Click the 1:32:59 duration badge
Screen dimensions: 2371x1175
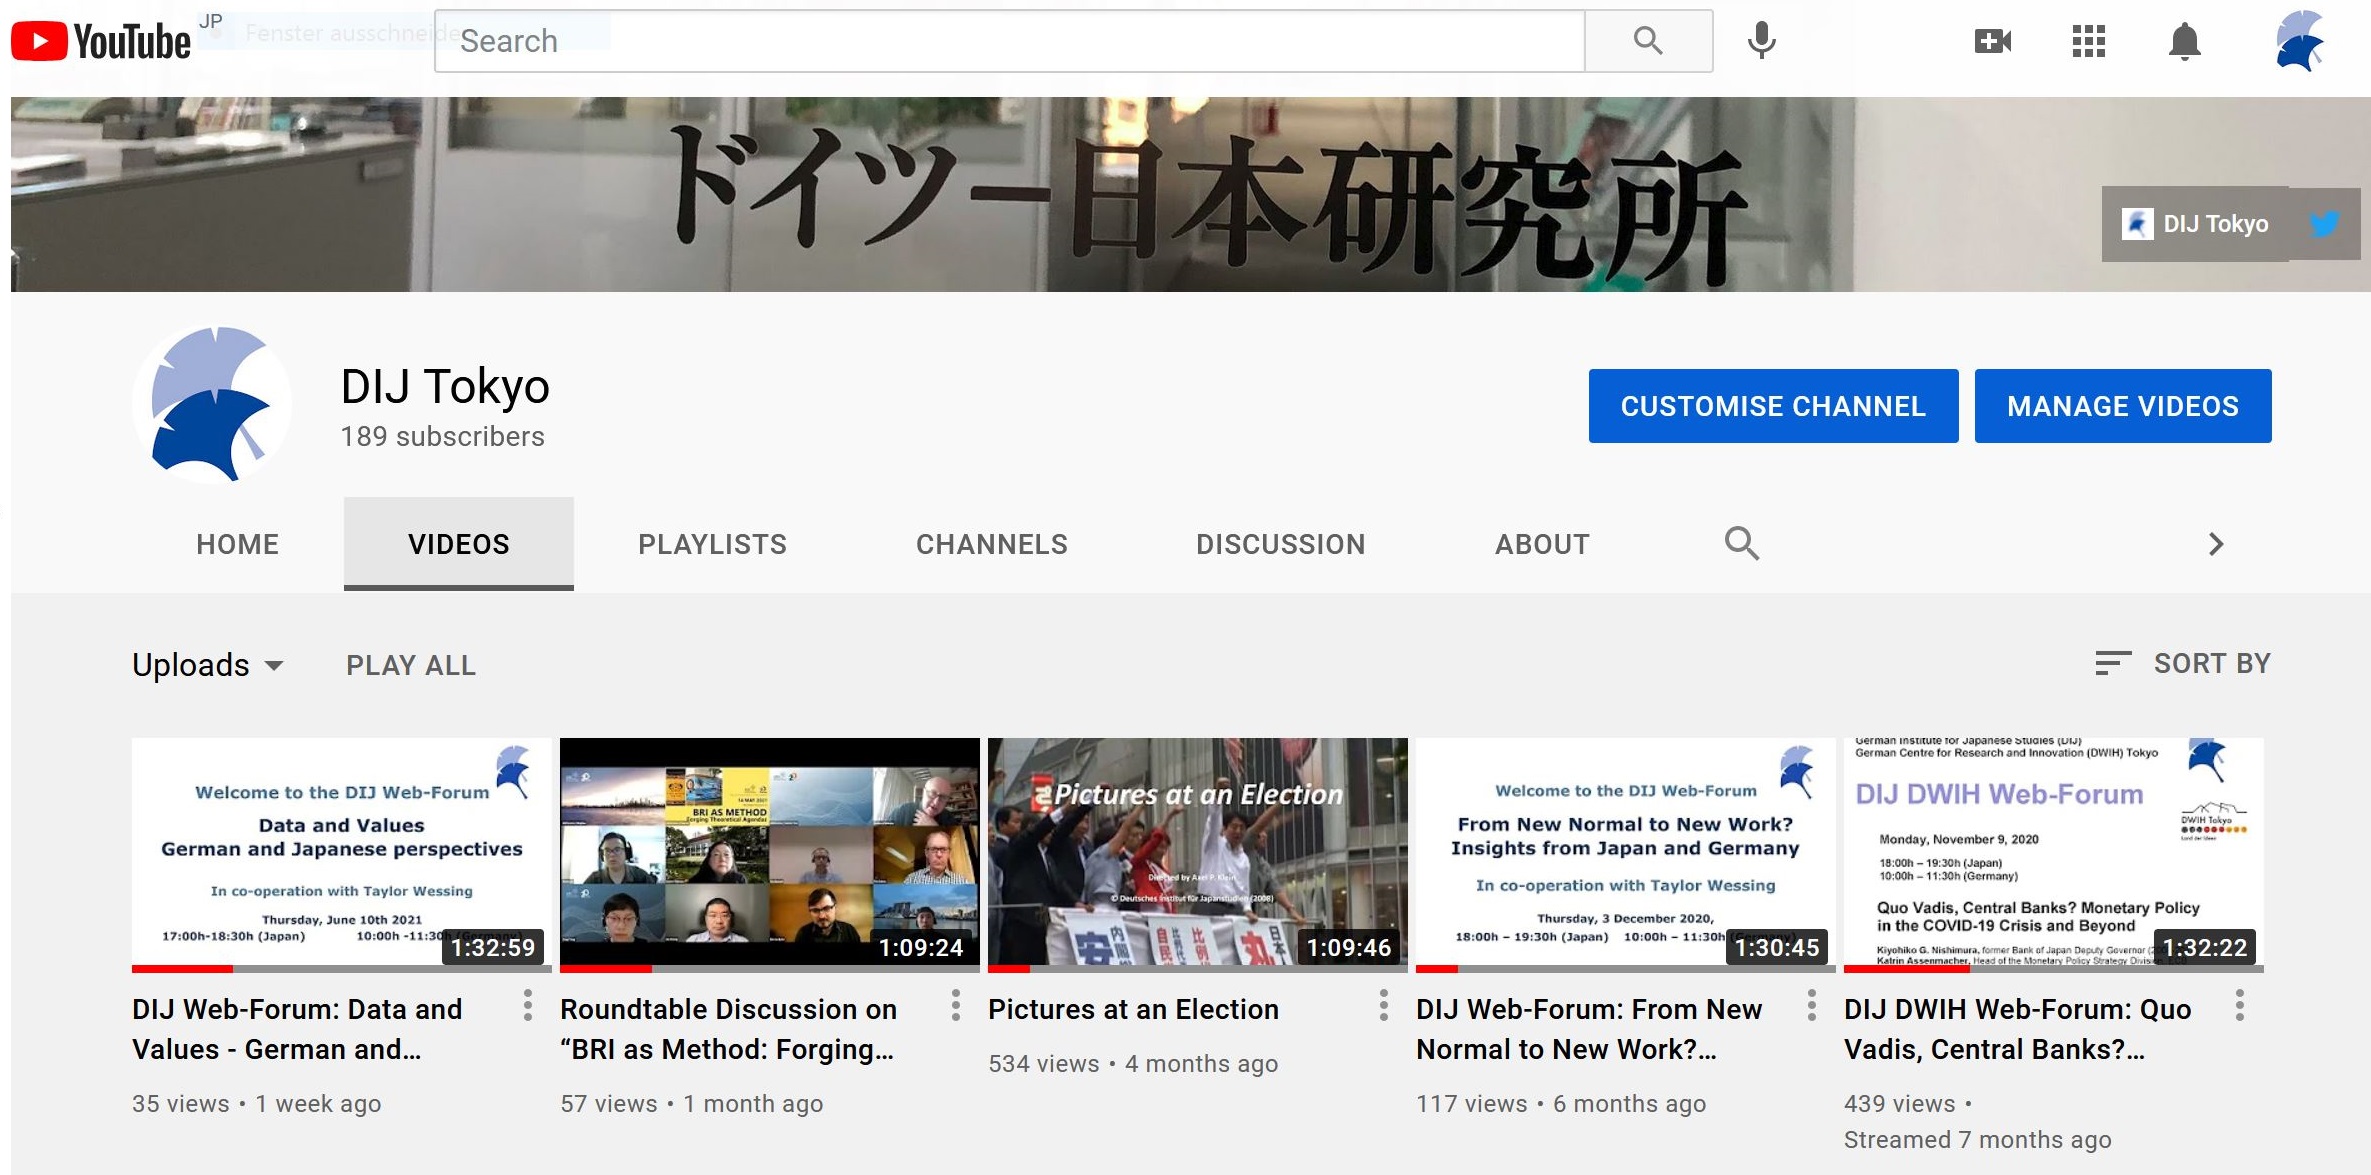(x=493, y=947)
